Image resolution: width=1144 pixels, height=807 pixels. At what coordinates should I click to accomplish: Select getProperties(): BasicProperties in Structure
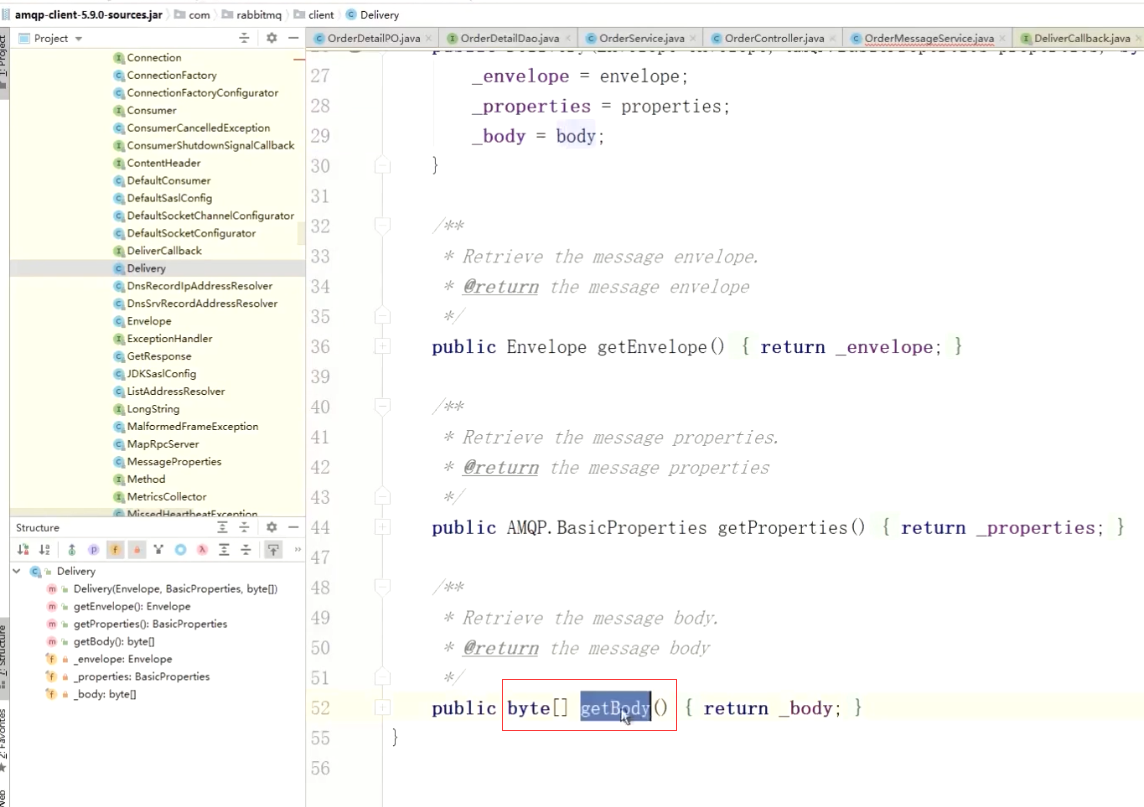(150, 624)
